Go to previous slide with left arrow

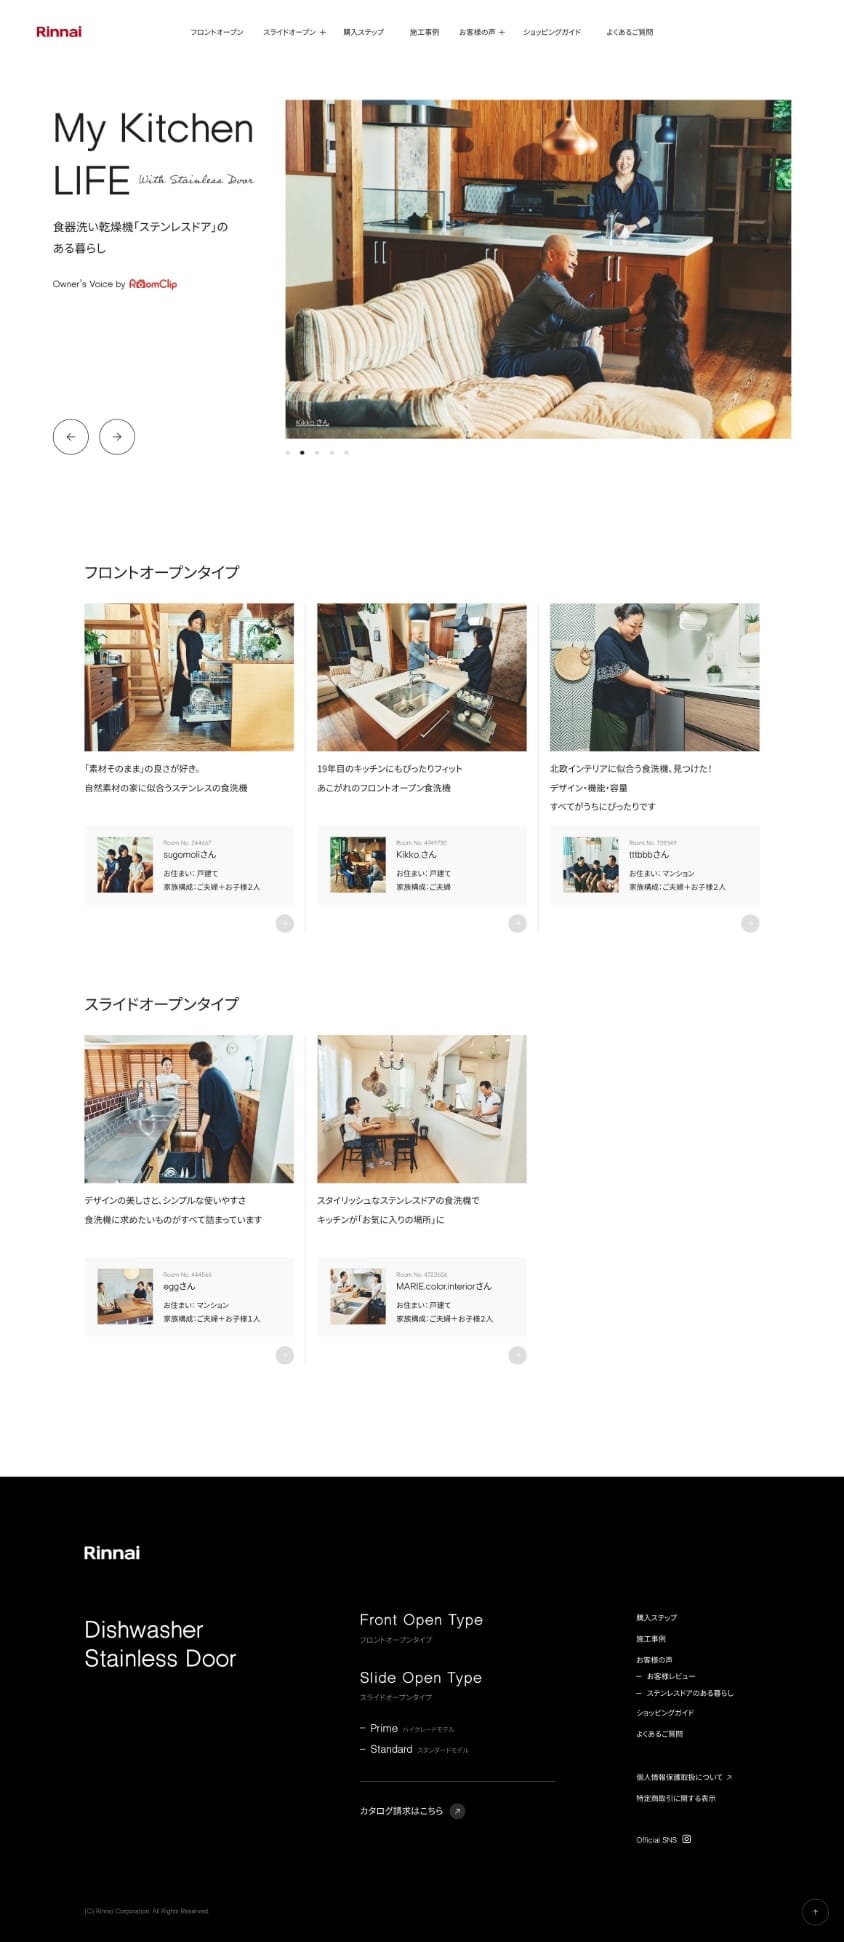coord(71,437)
